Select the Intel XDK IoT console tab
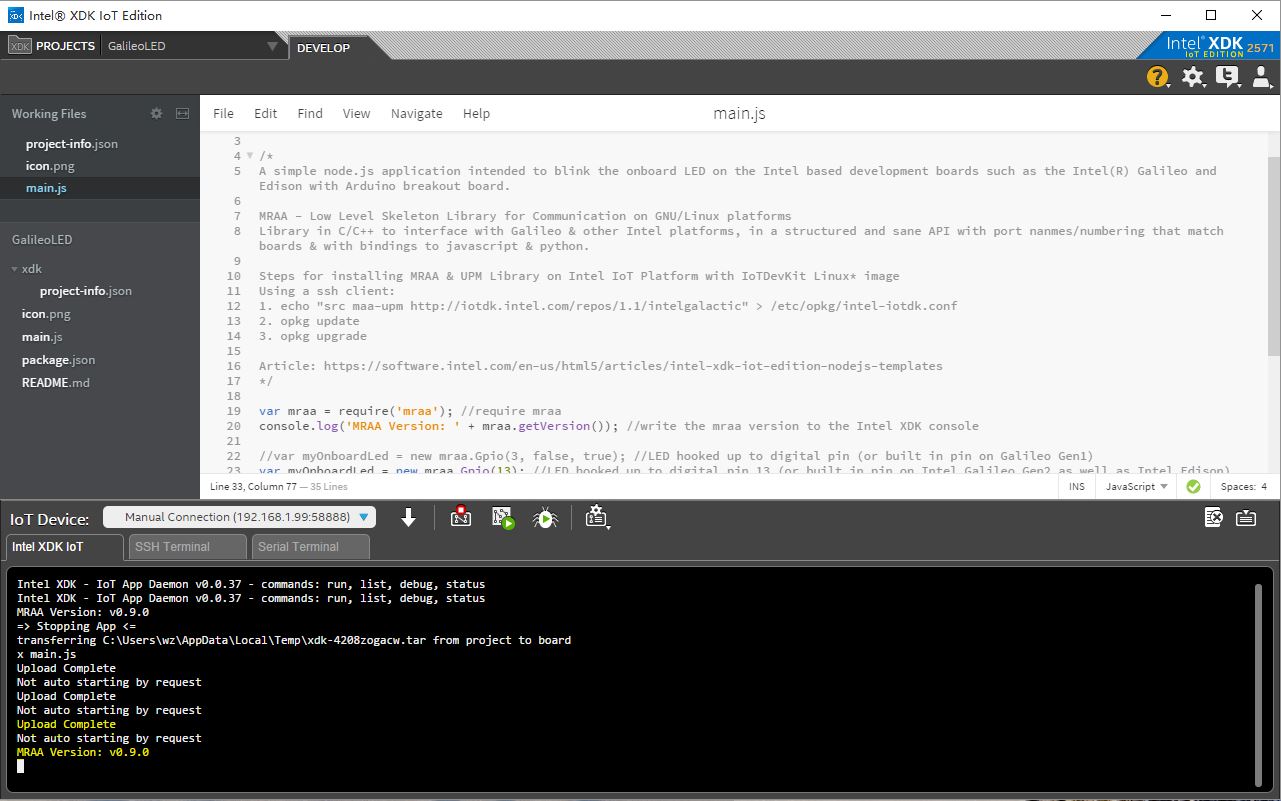The image size is (1281, 801). coord(64,547)
